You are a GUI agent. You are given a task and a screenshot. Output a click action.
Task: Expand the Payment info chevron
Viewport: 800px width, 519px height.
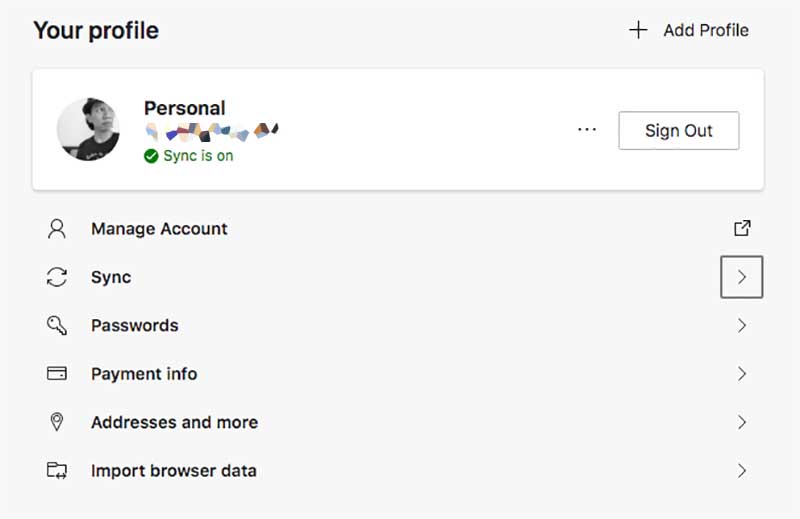[742, 374]
